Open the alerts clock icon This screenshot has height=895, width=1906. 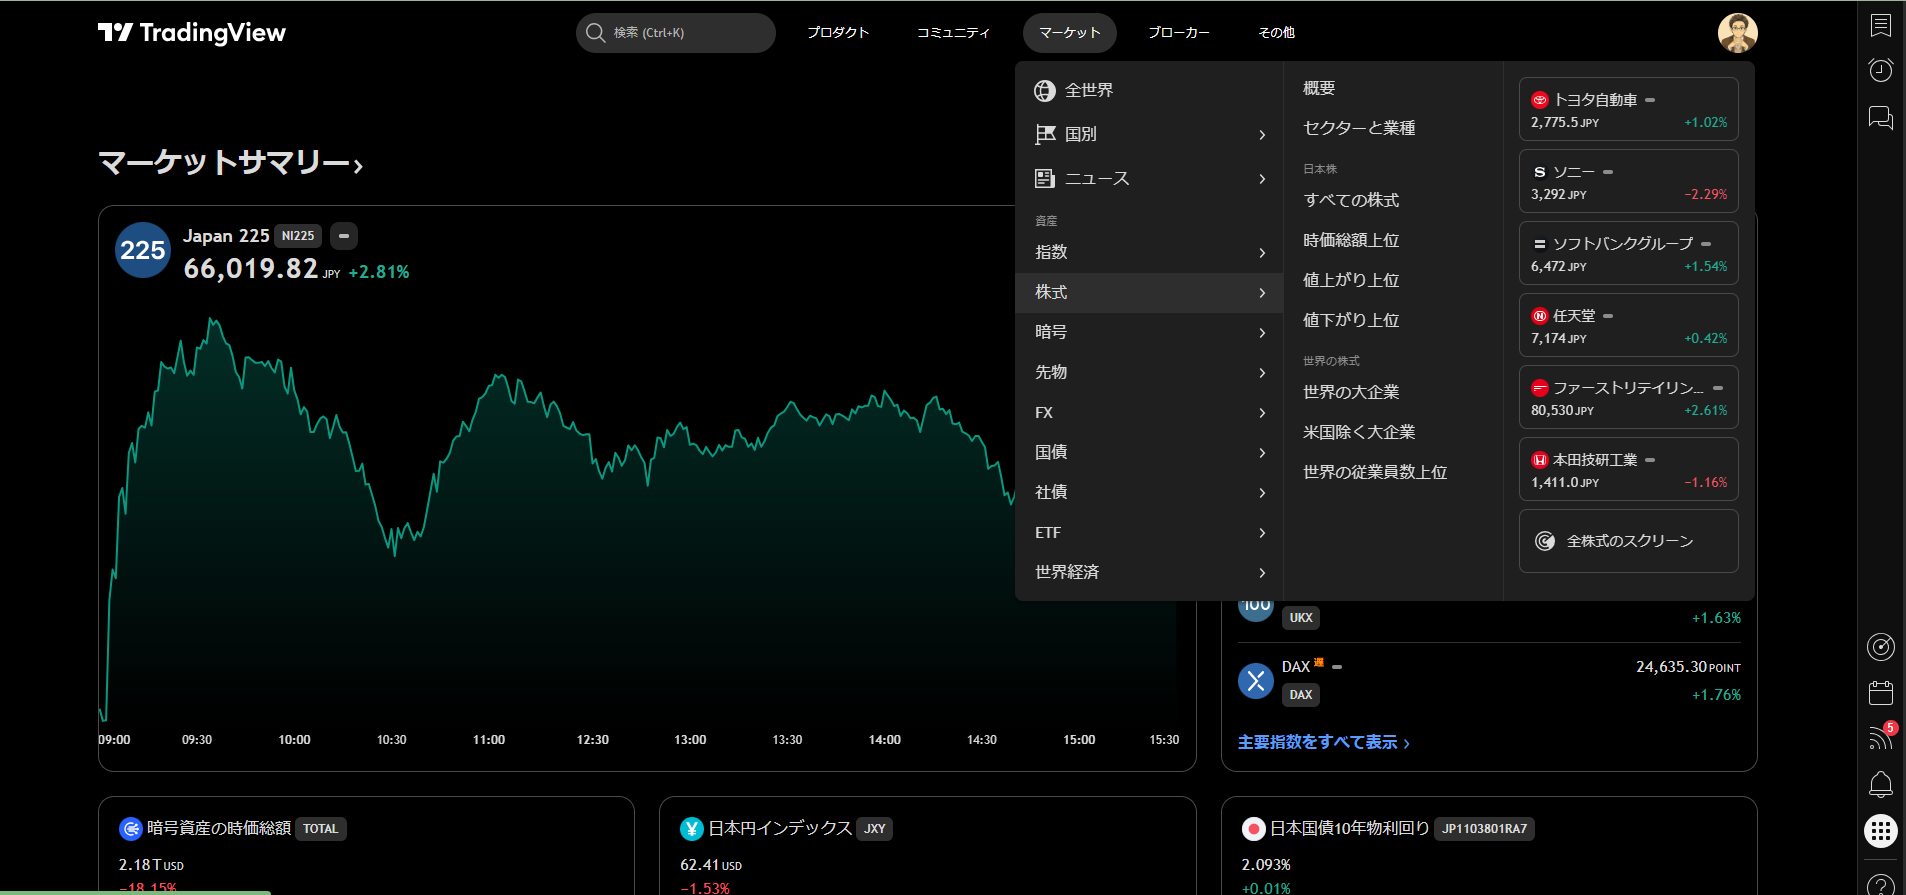click(1881, 70)
